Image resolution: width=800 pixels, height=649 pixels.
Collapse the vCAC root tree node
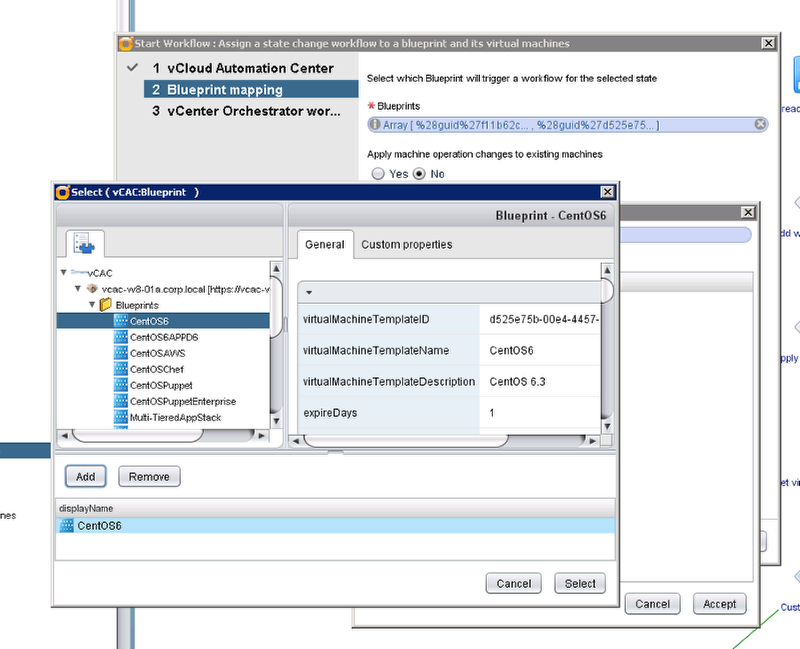(x=64, y=272)
